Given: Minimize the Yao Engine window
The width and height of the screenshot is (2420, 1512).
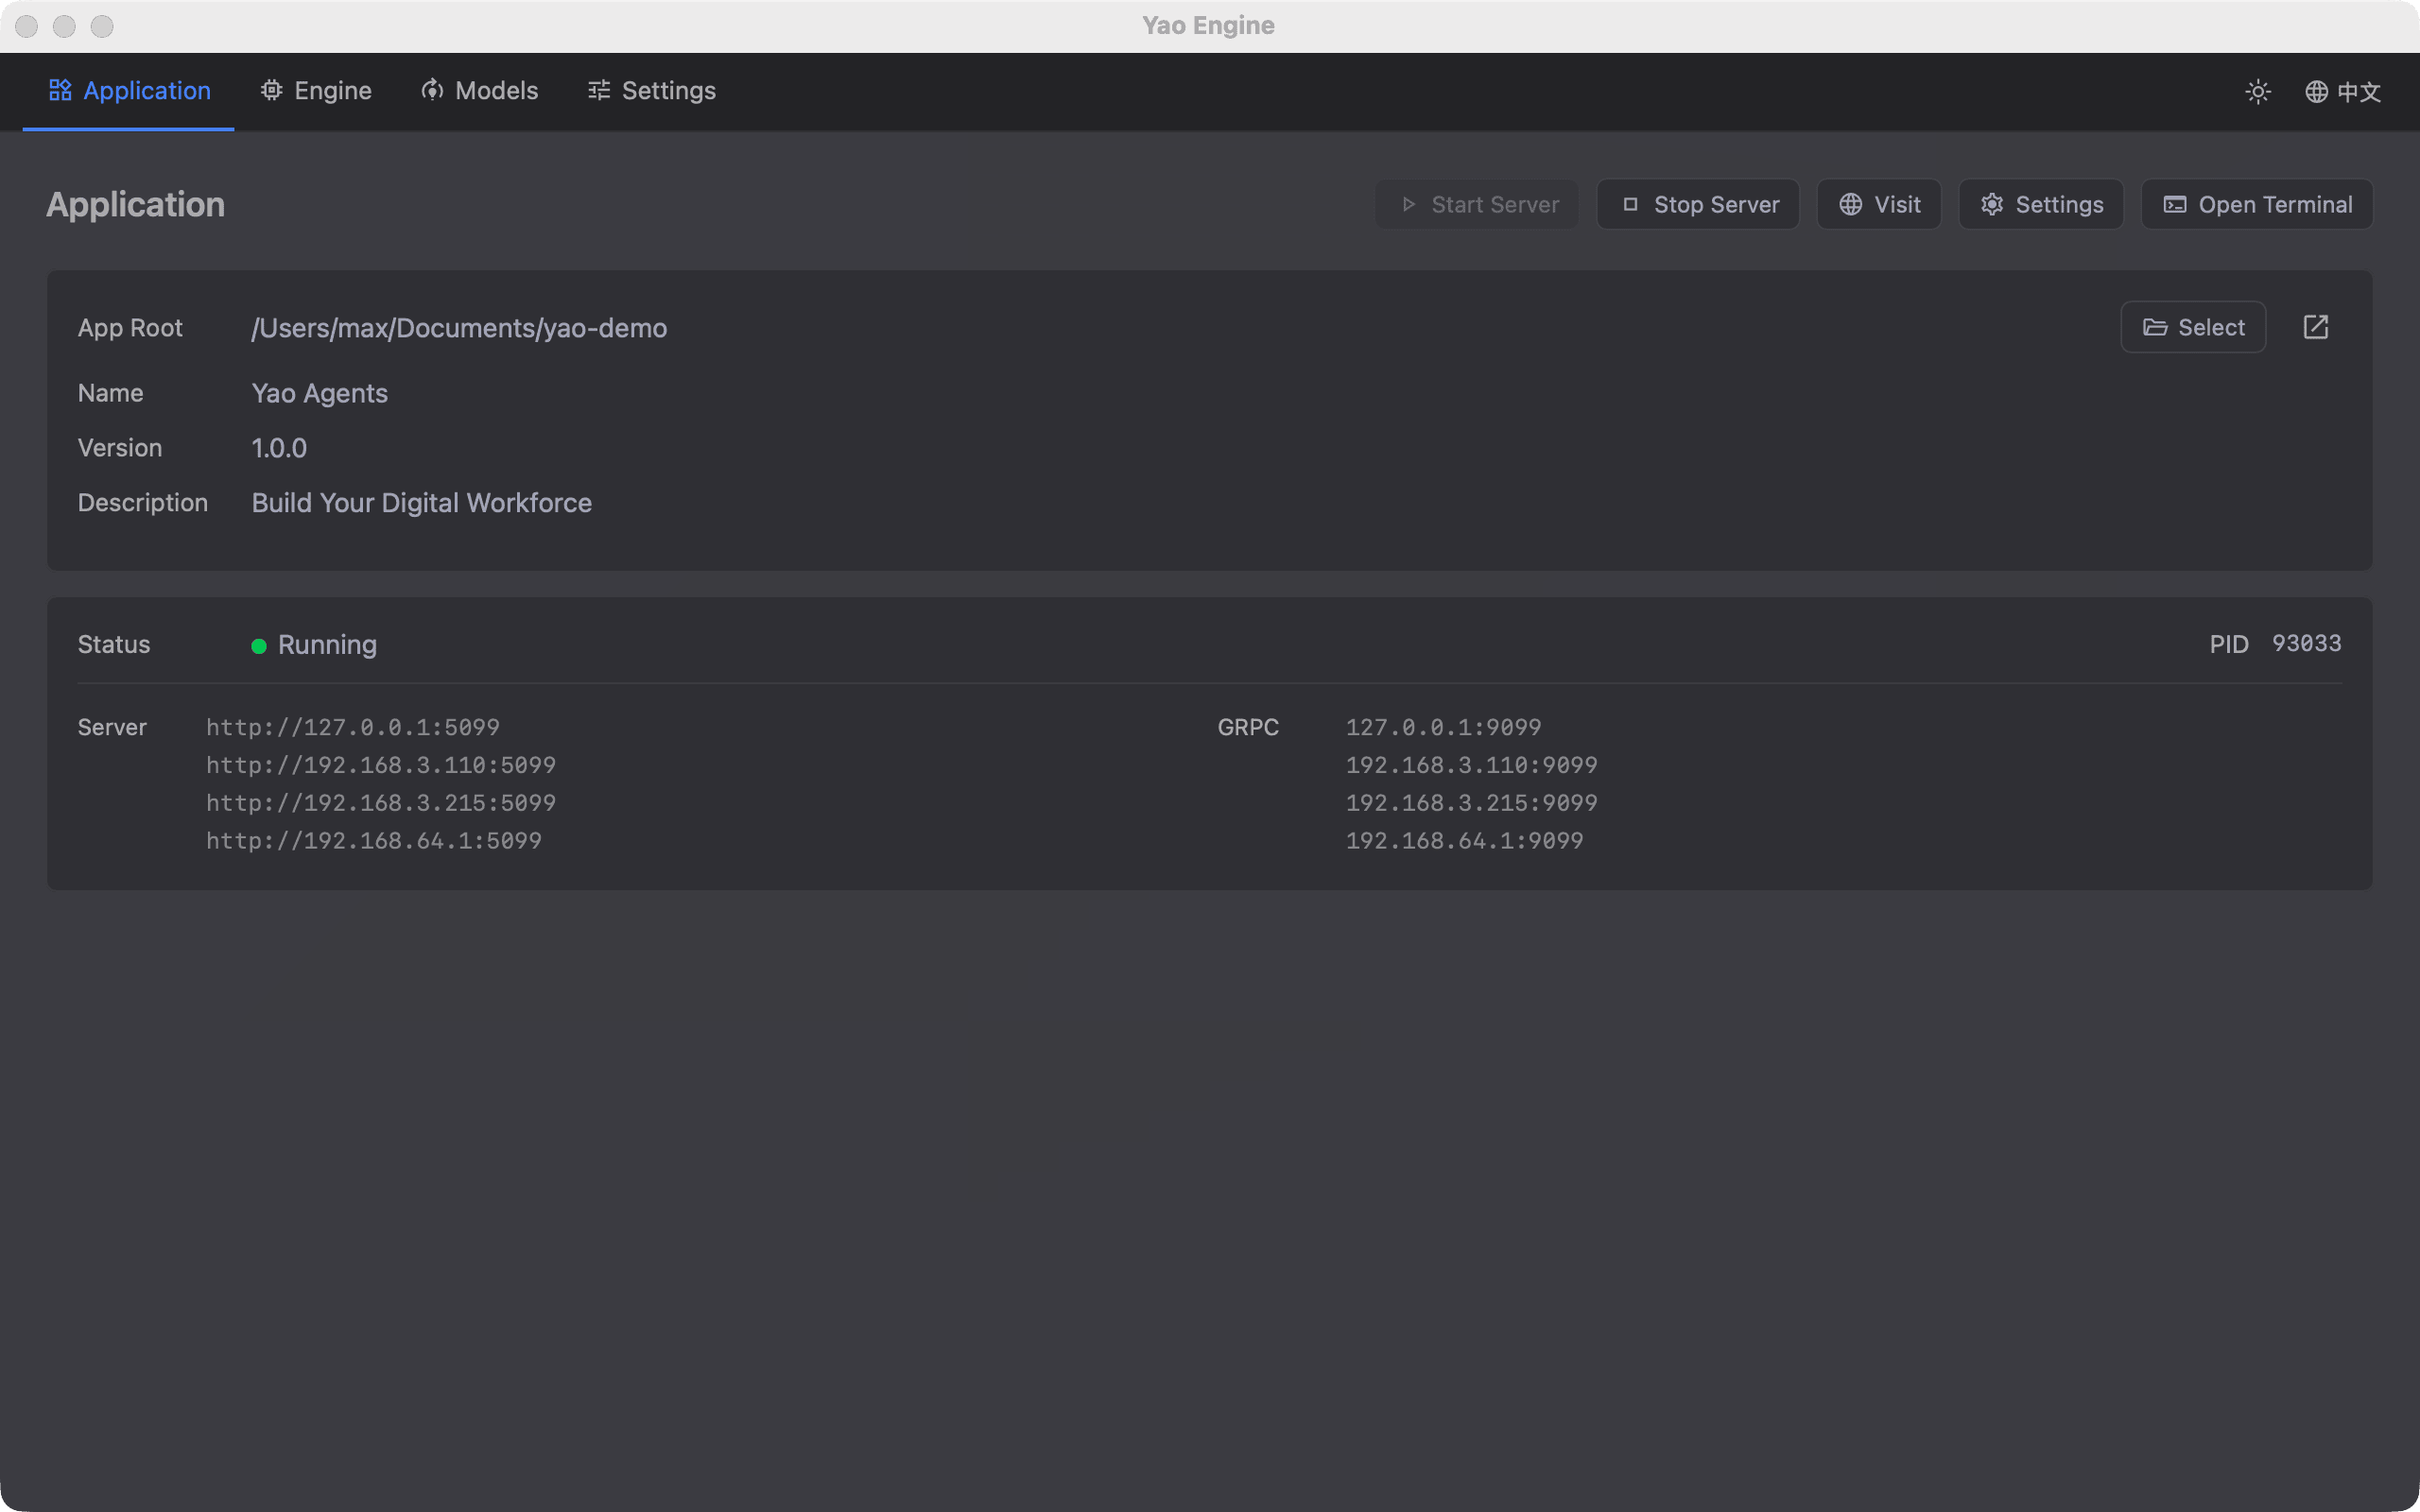Looking at the screenshot, I should pyautogui.click(x=64, y=26).
